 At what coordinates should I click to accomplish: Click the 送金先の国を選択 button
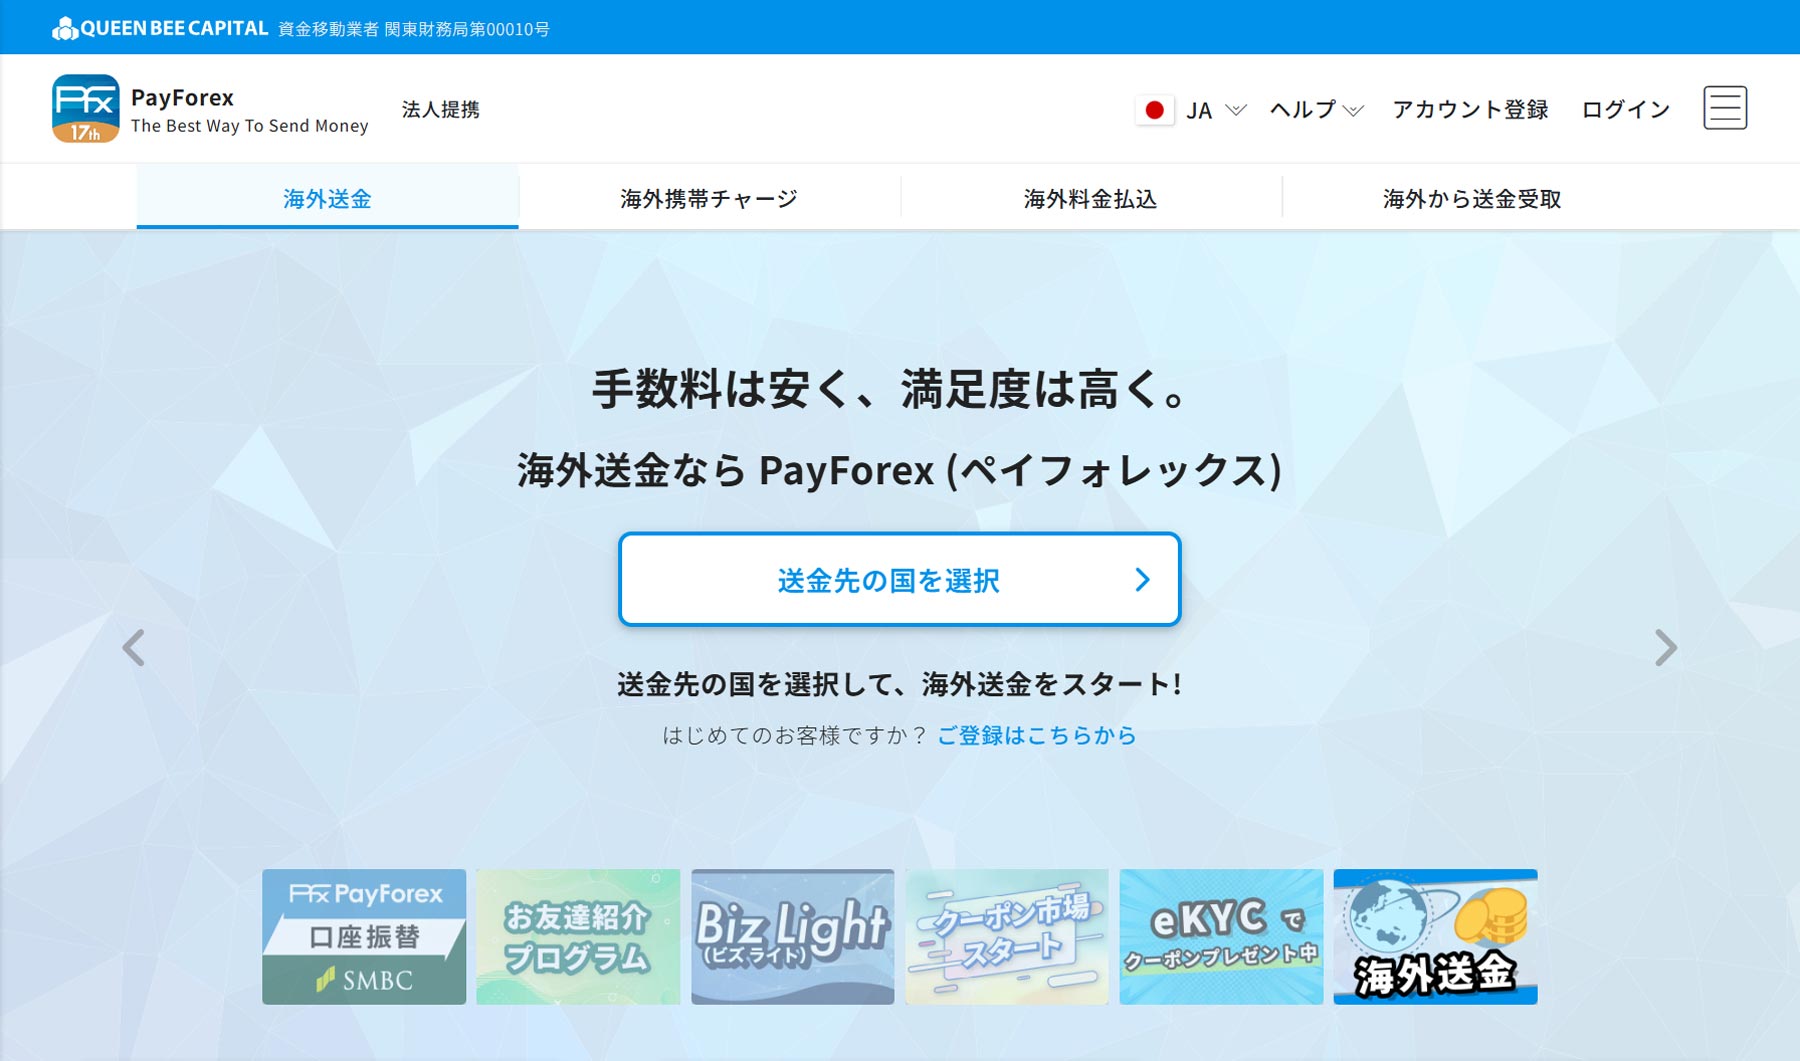900,579
